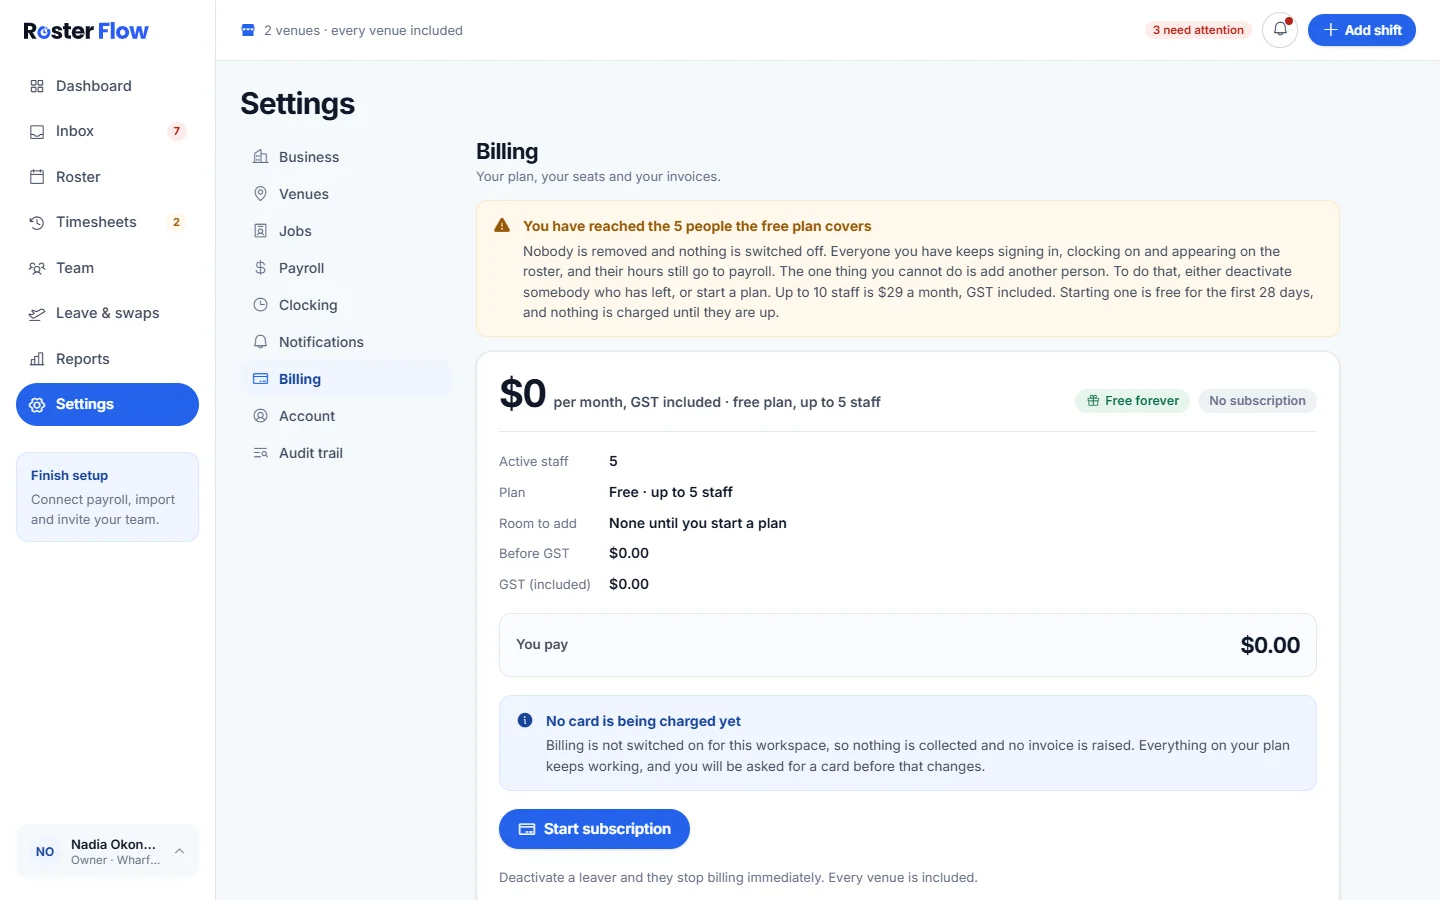Click the Inbox tray icon

pyautogui.click(x=37, y=131)
